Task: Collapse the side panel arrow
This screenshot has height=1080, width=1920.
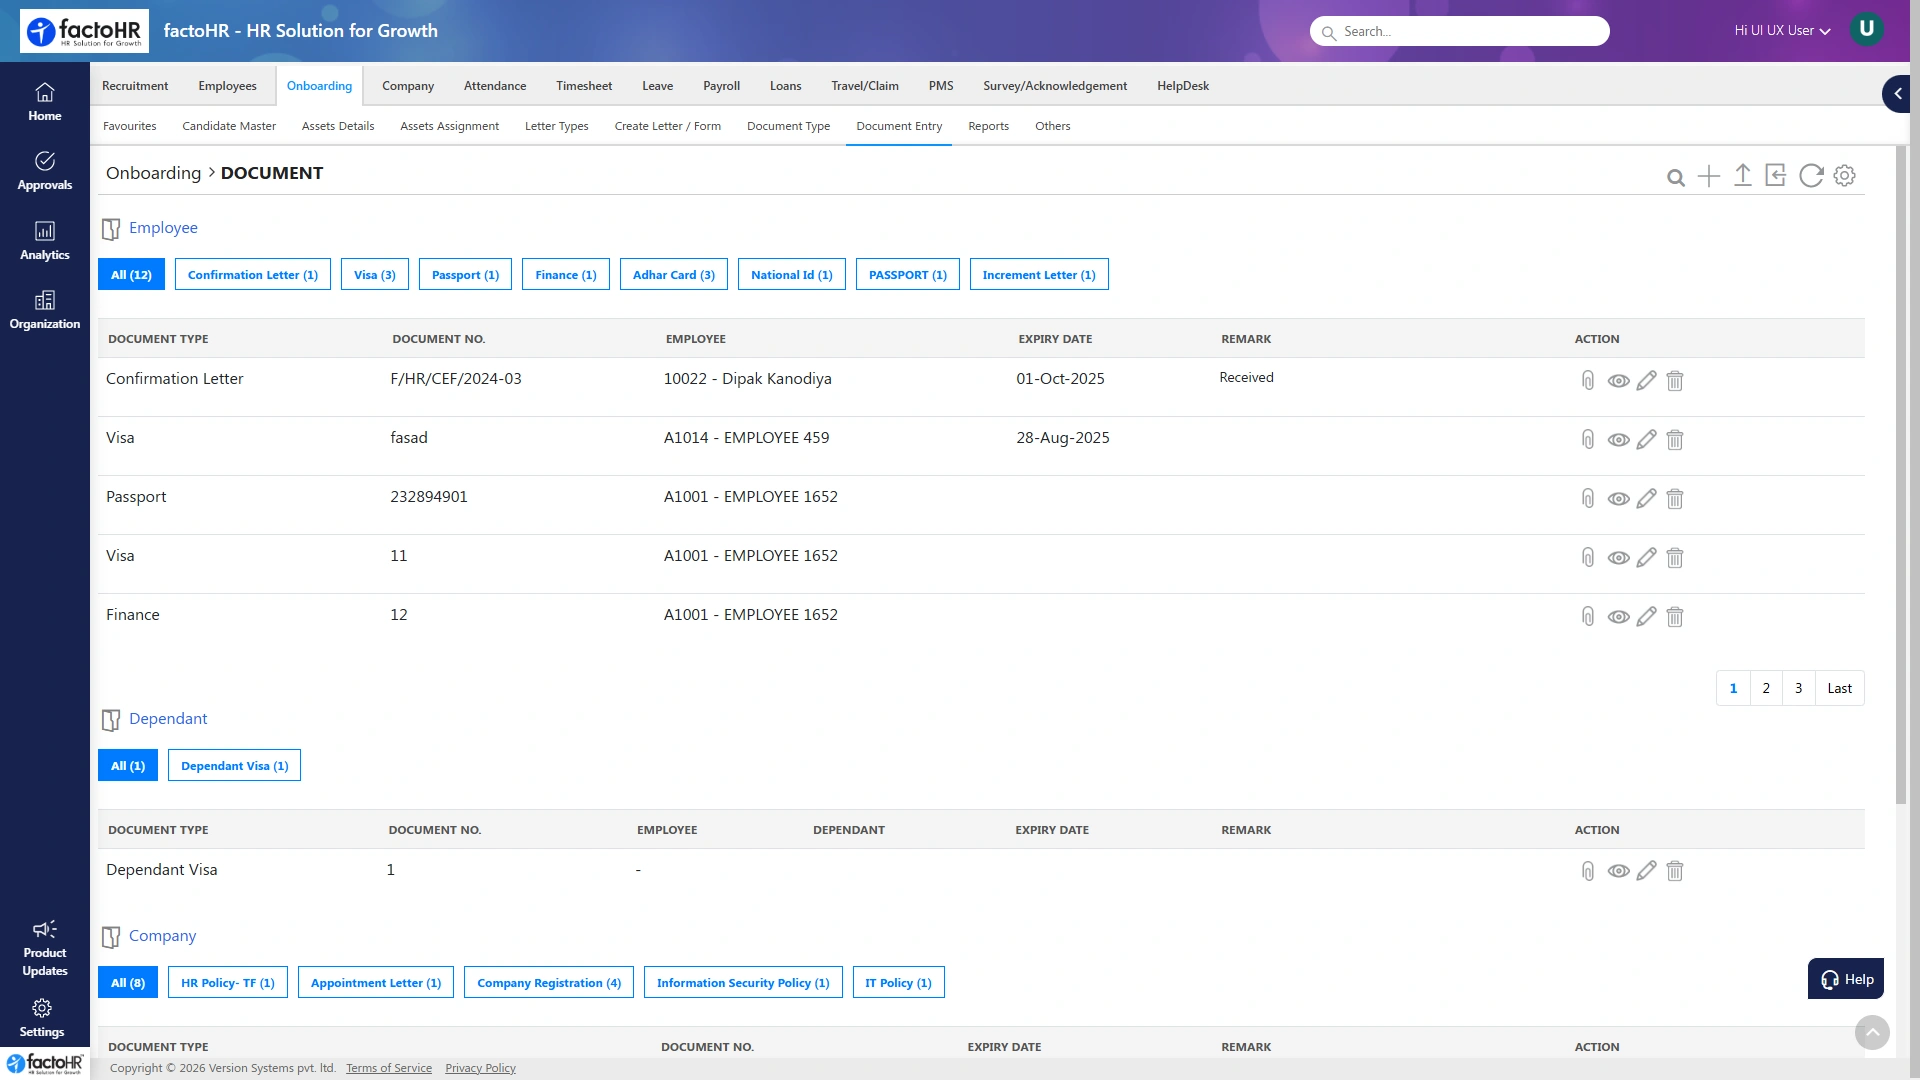Action: tap(1897, 93)
